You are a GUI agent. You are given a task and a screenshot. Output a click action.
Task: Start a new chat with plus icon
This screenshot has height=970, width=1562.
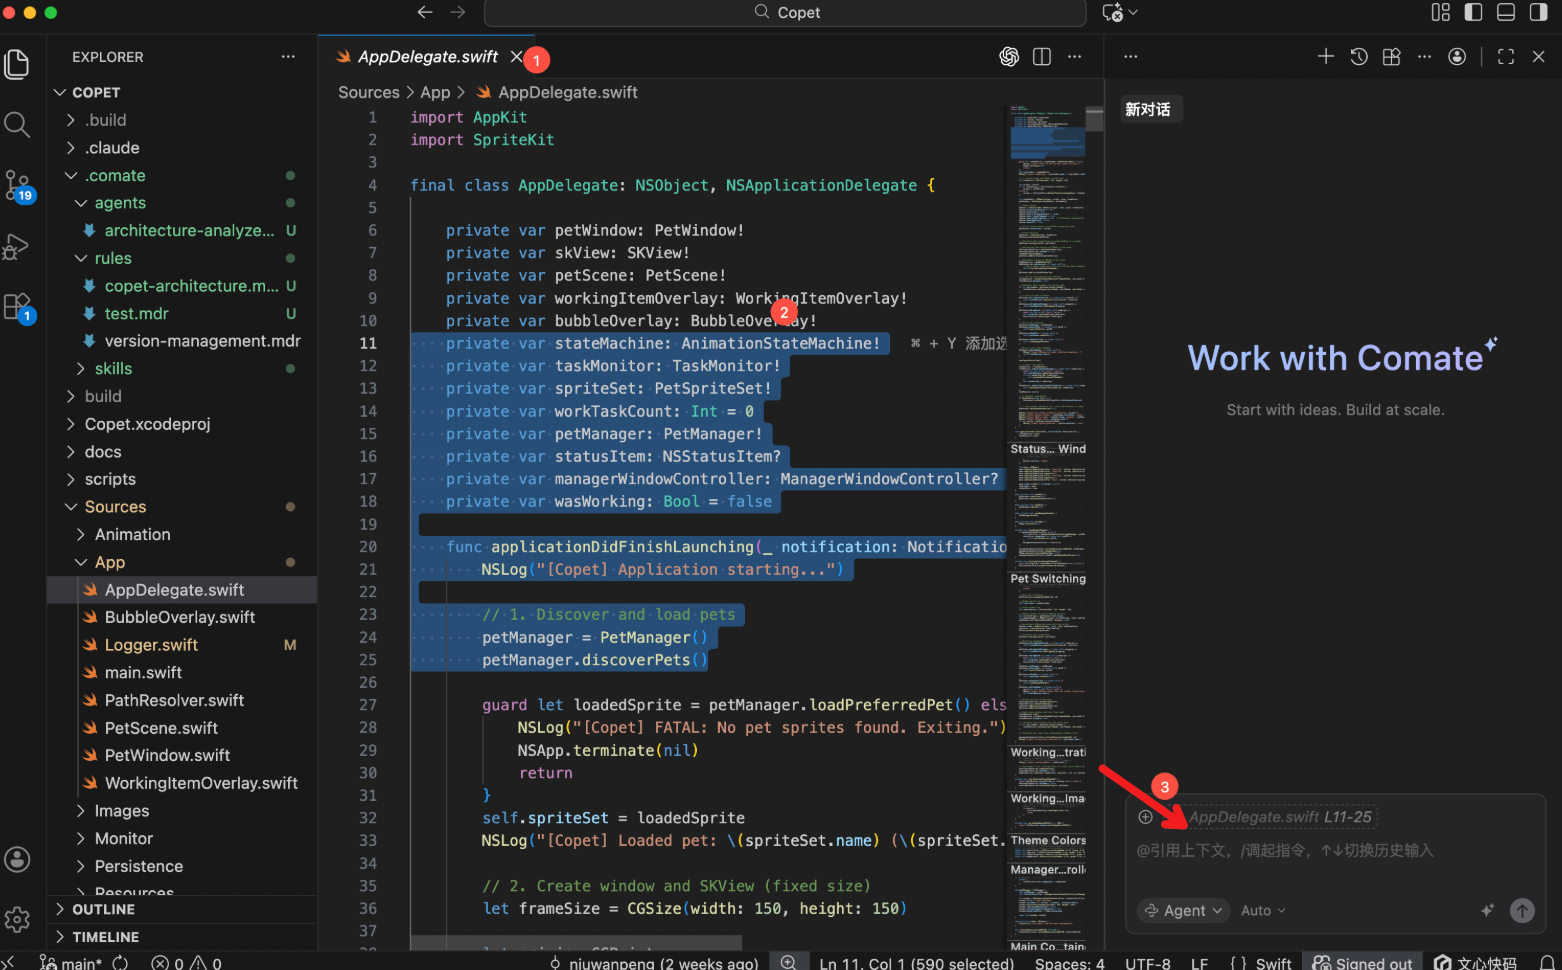[1326, 57]
